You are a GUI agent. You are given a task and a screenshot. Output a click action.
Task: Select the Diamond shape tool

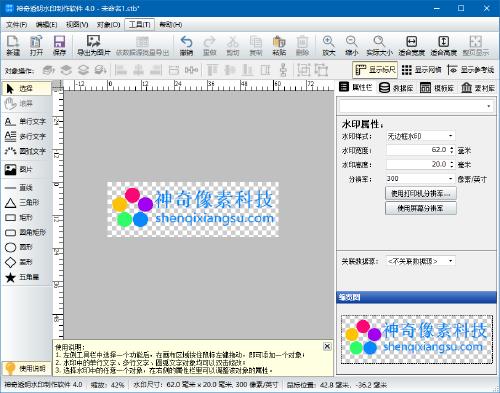pyautogui.click(x=27, y=262)
